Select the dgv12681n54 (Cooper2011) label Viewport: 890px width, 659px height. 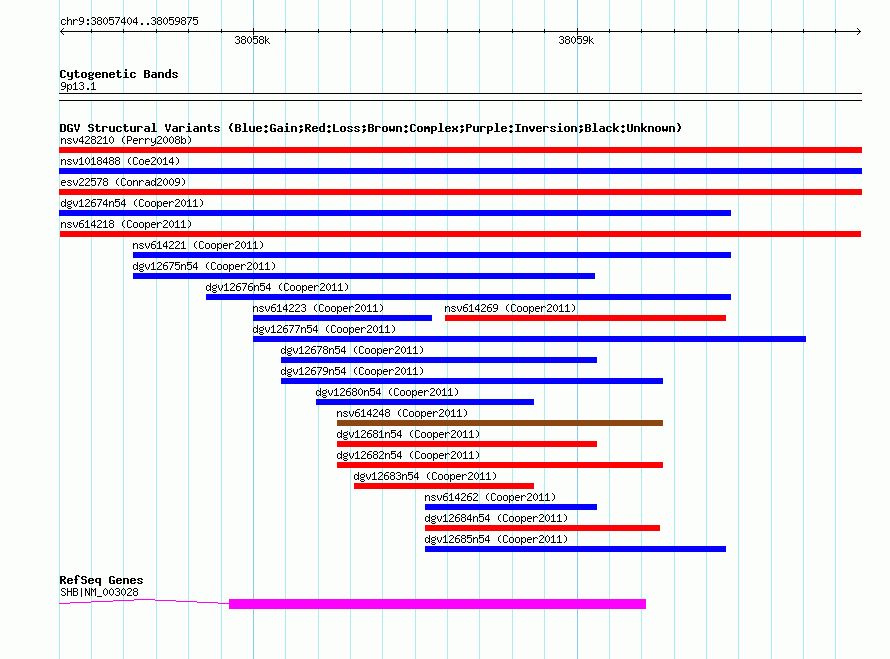click(408, 434)
